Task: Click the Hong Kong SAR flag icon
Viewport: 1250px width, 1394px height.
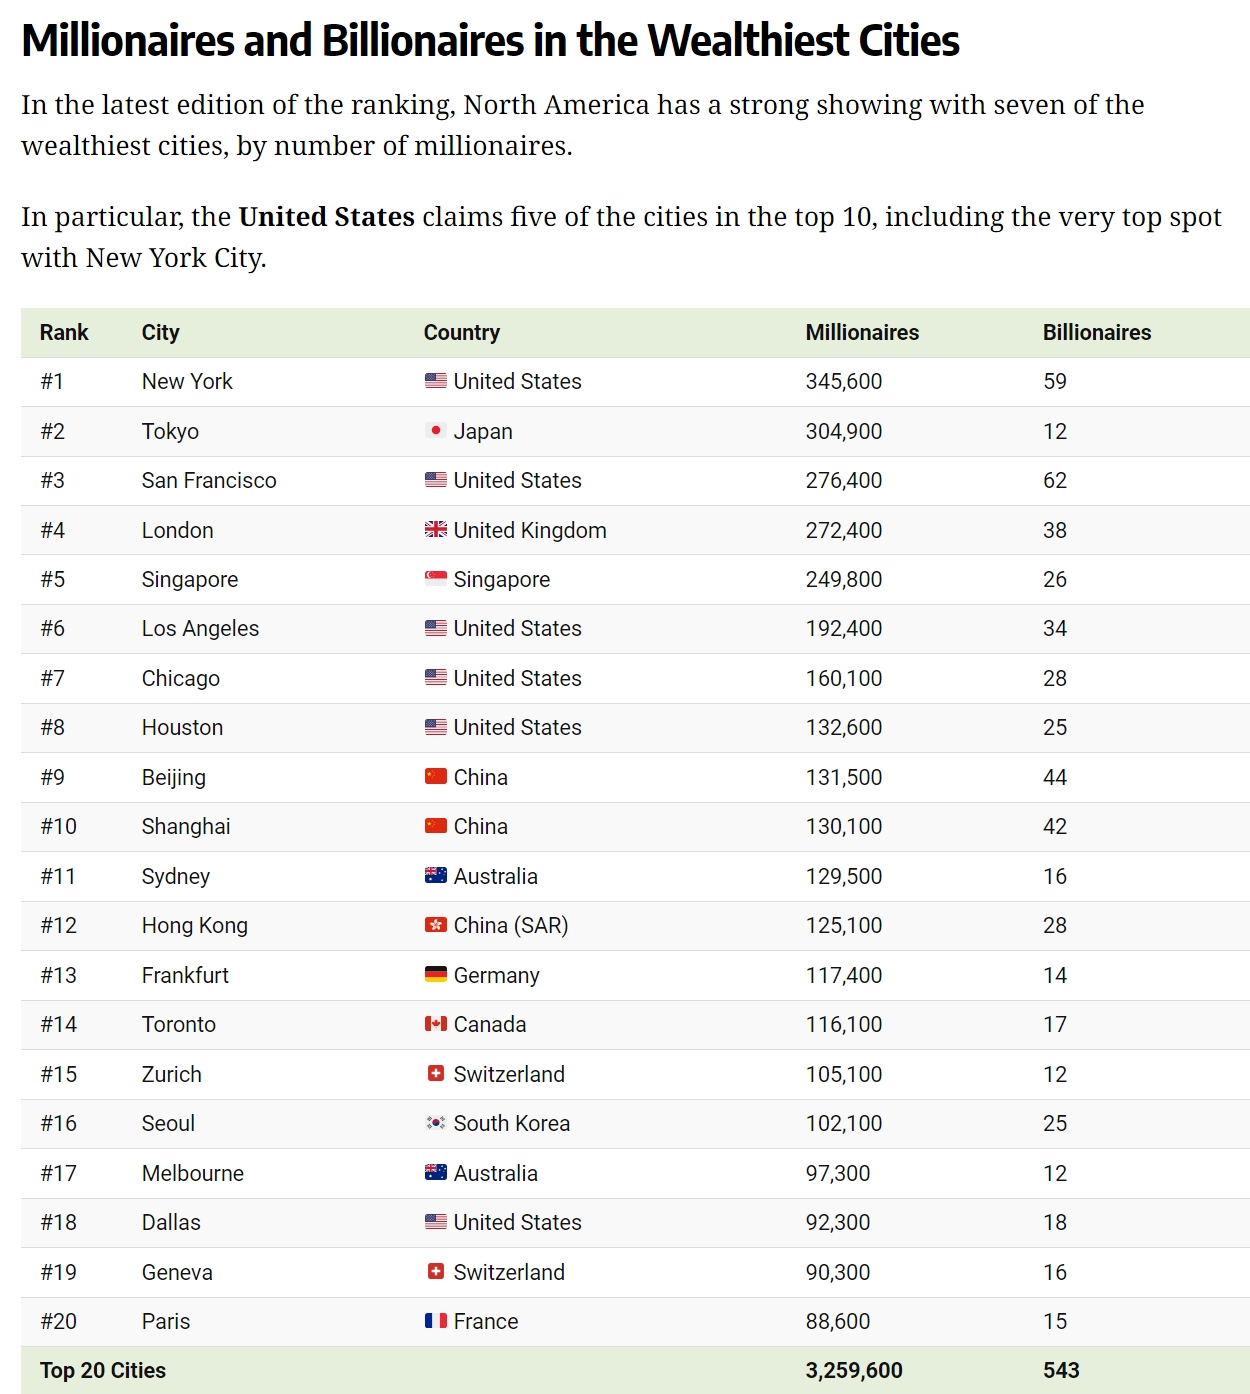Action: tap(435, 925)
